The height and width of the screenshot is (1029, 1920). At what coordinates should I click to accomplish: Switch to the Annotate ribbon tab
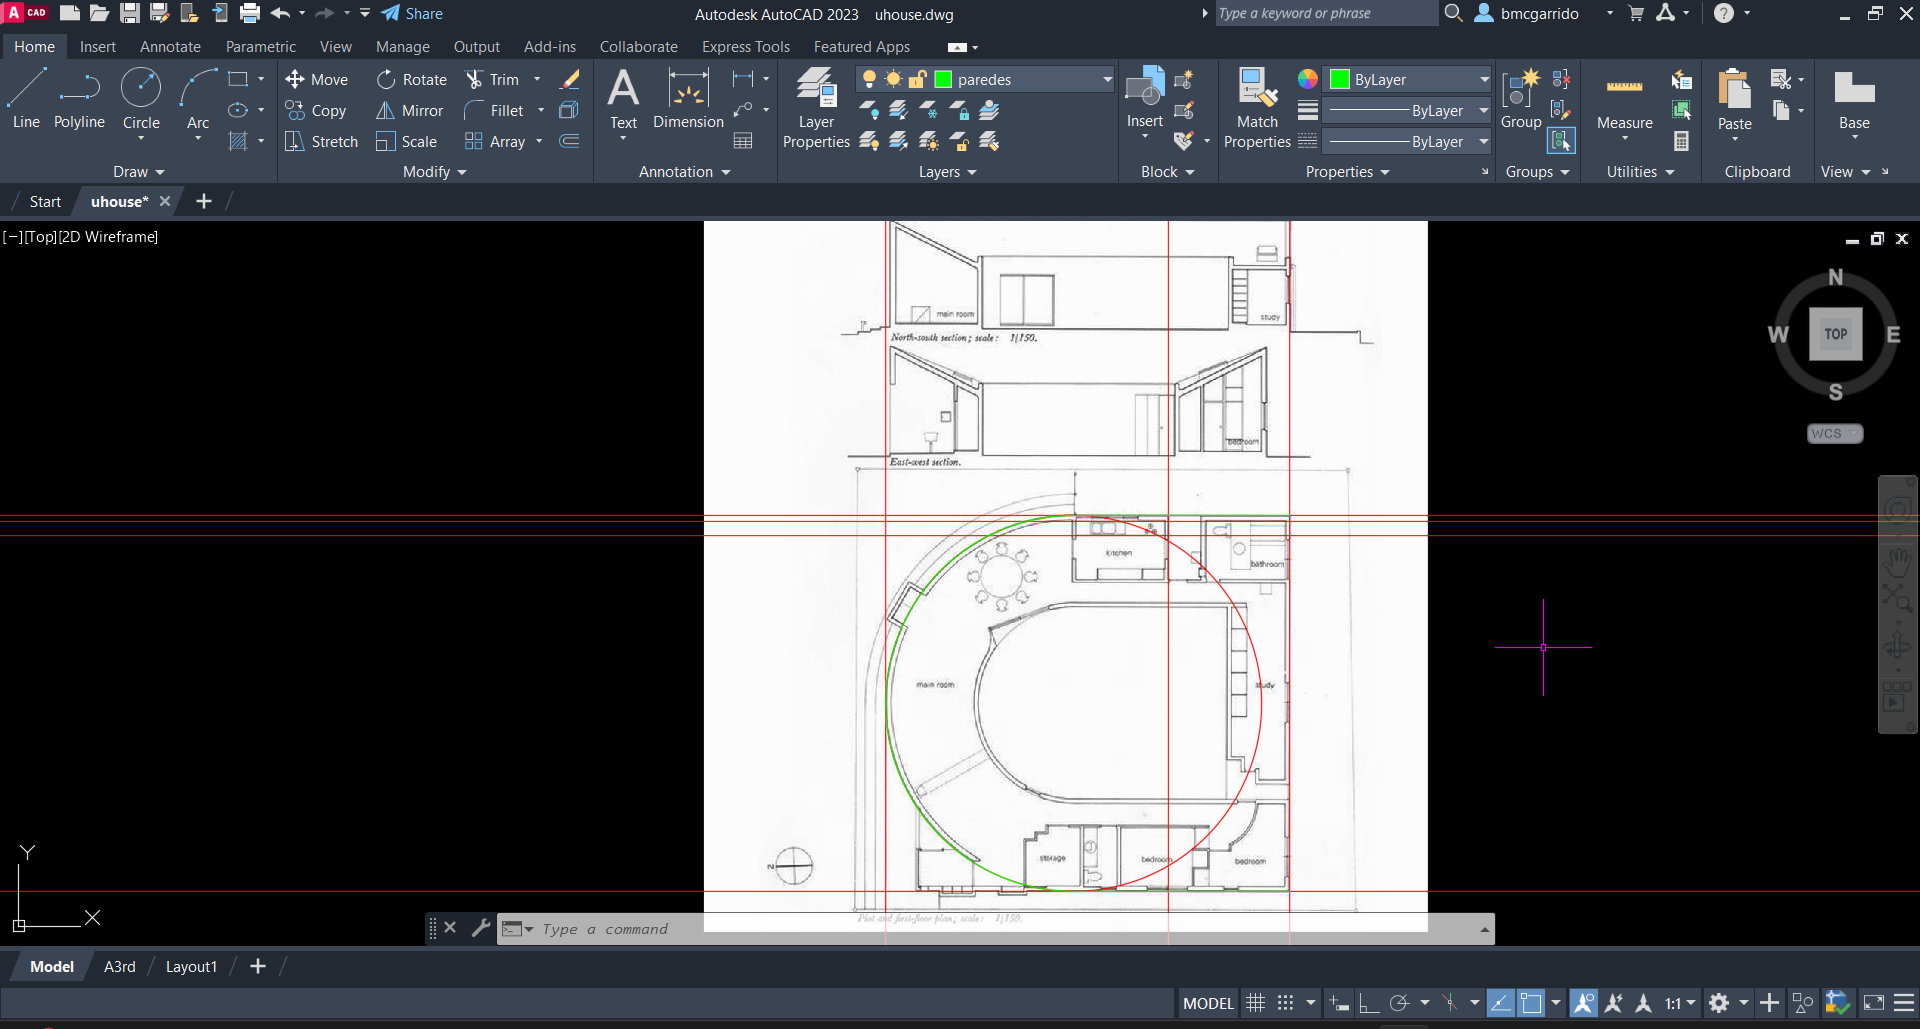(x=170, y=47)
